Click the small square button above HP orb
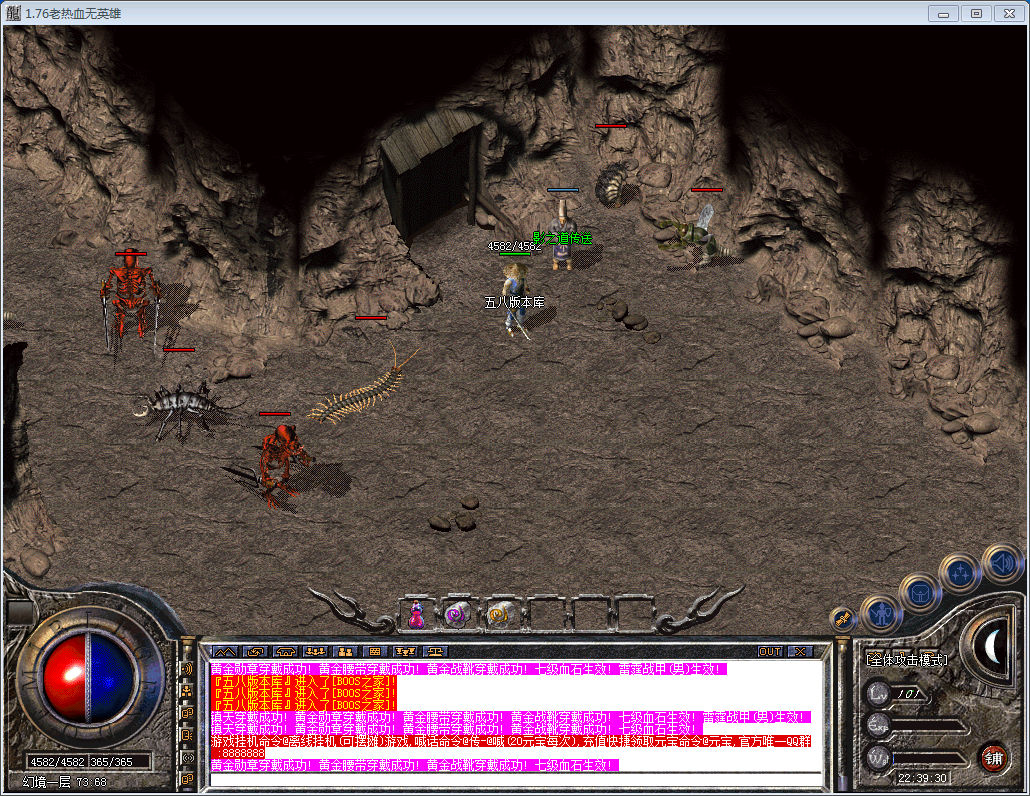 pos(20,611)
